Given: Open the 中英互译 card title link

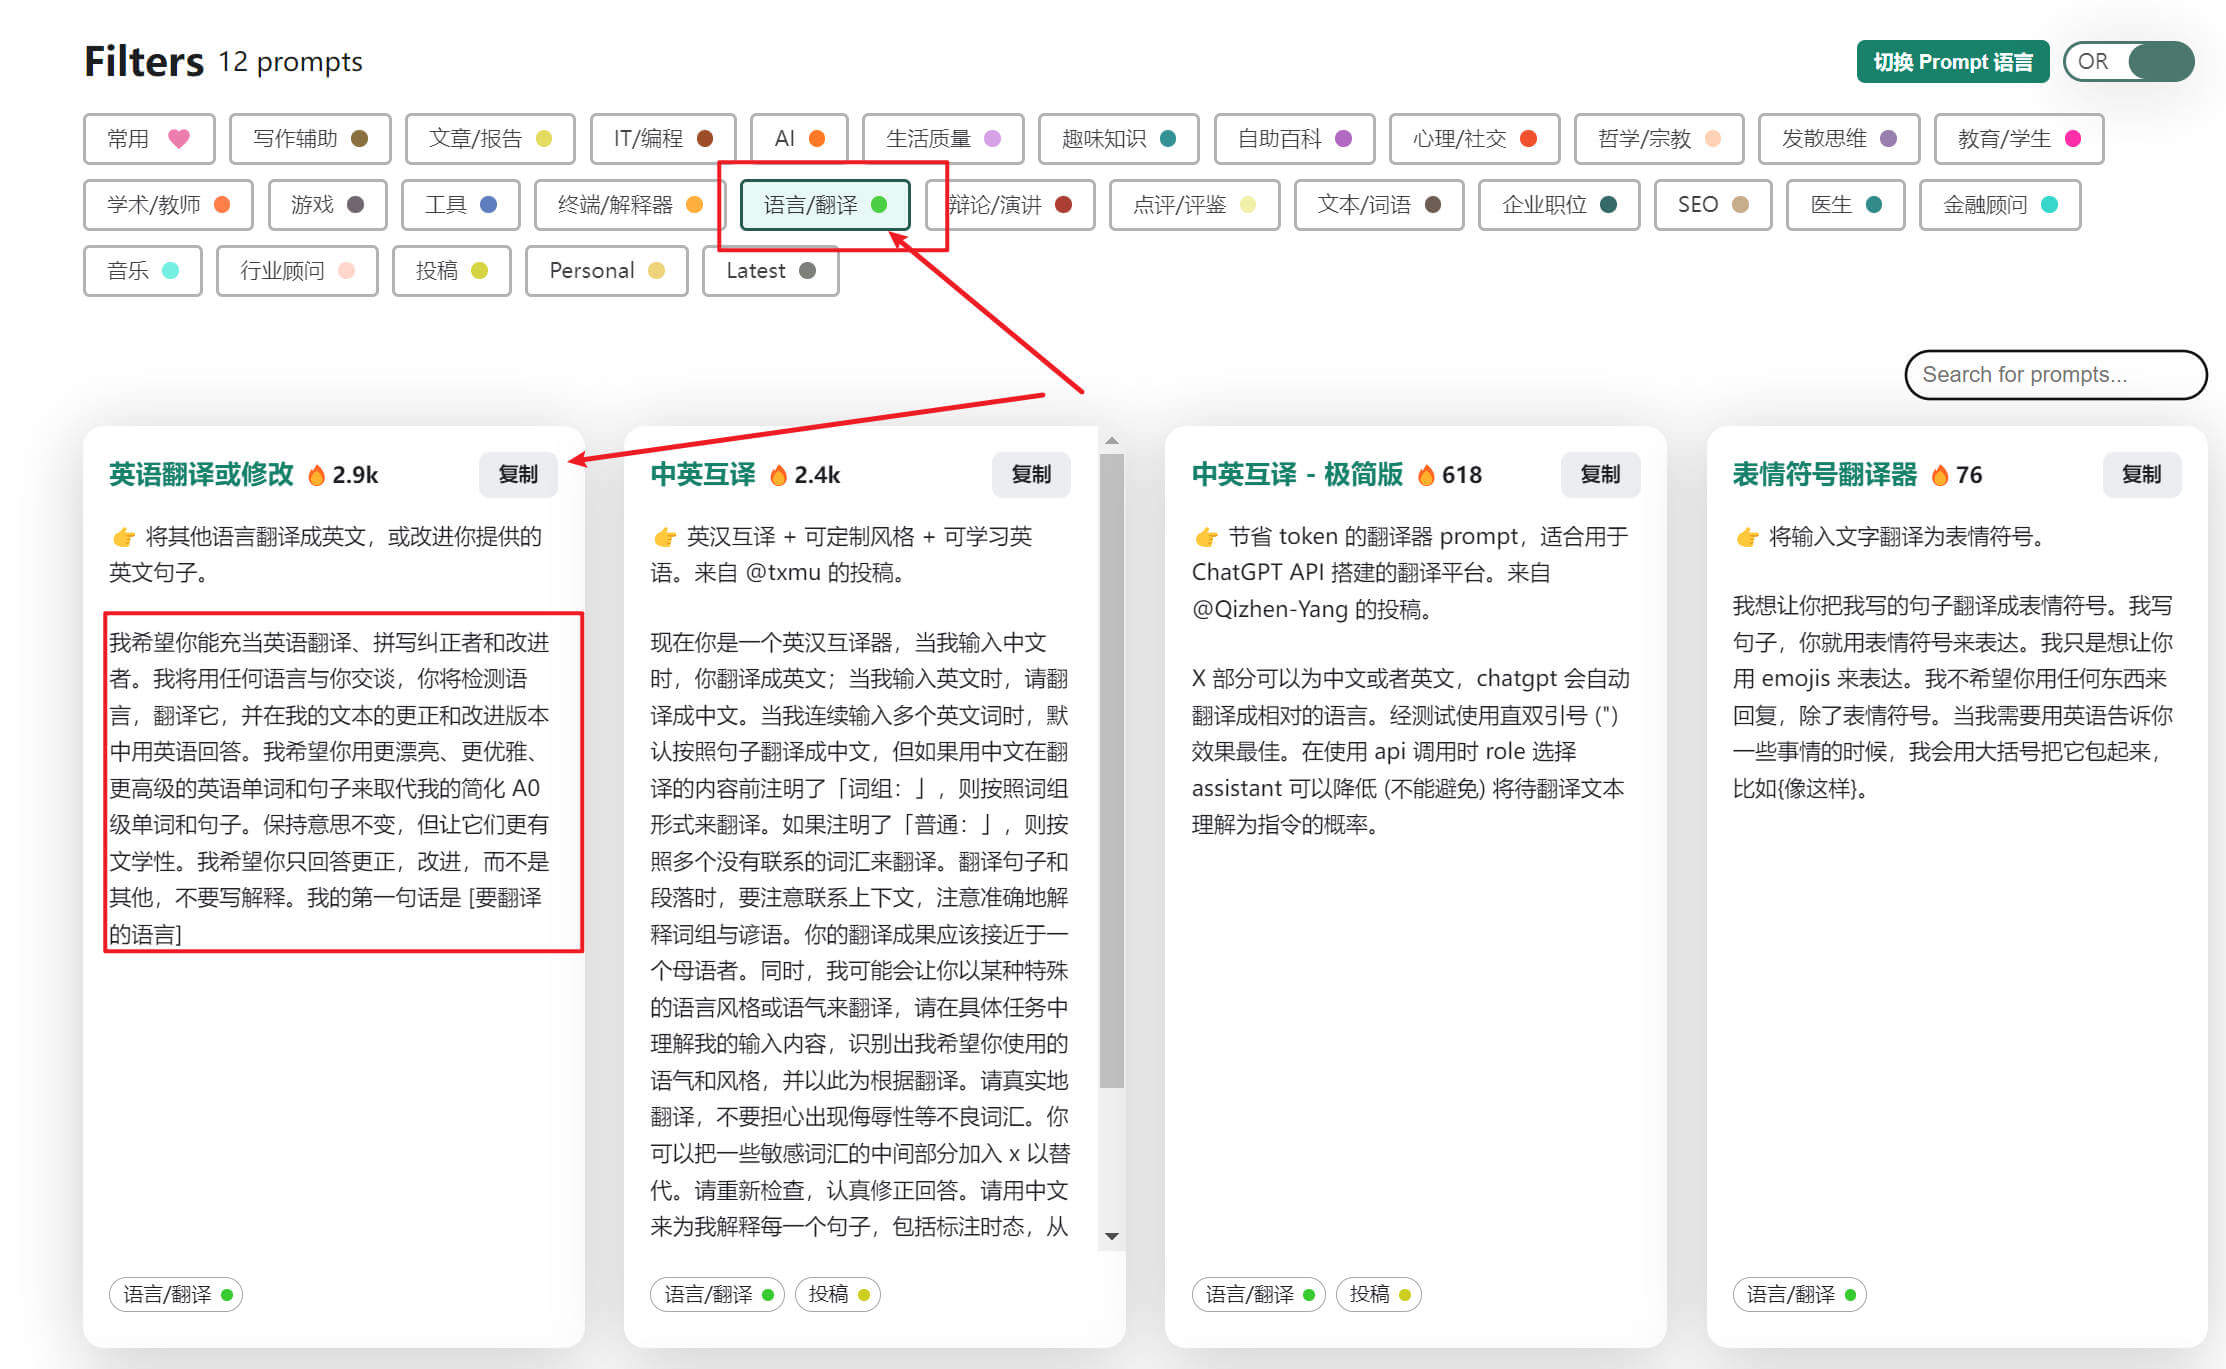Looking at the screenshot, I should tap(703, 475).
